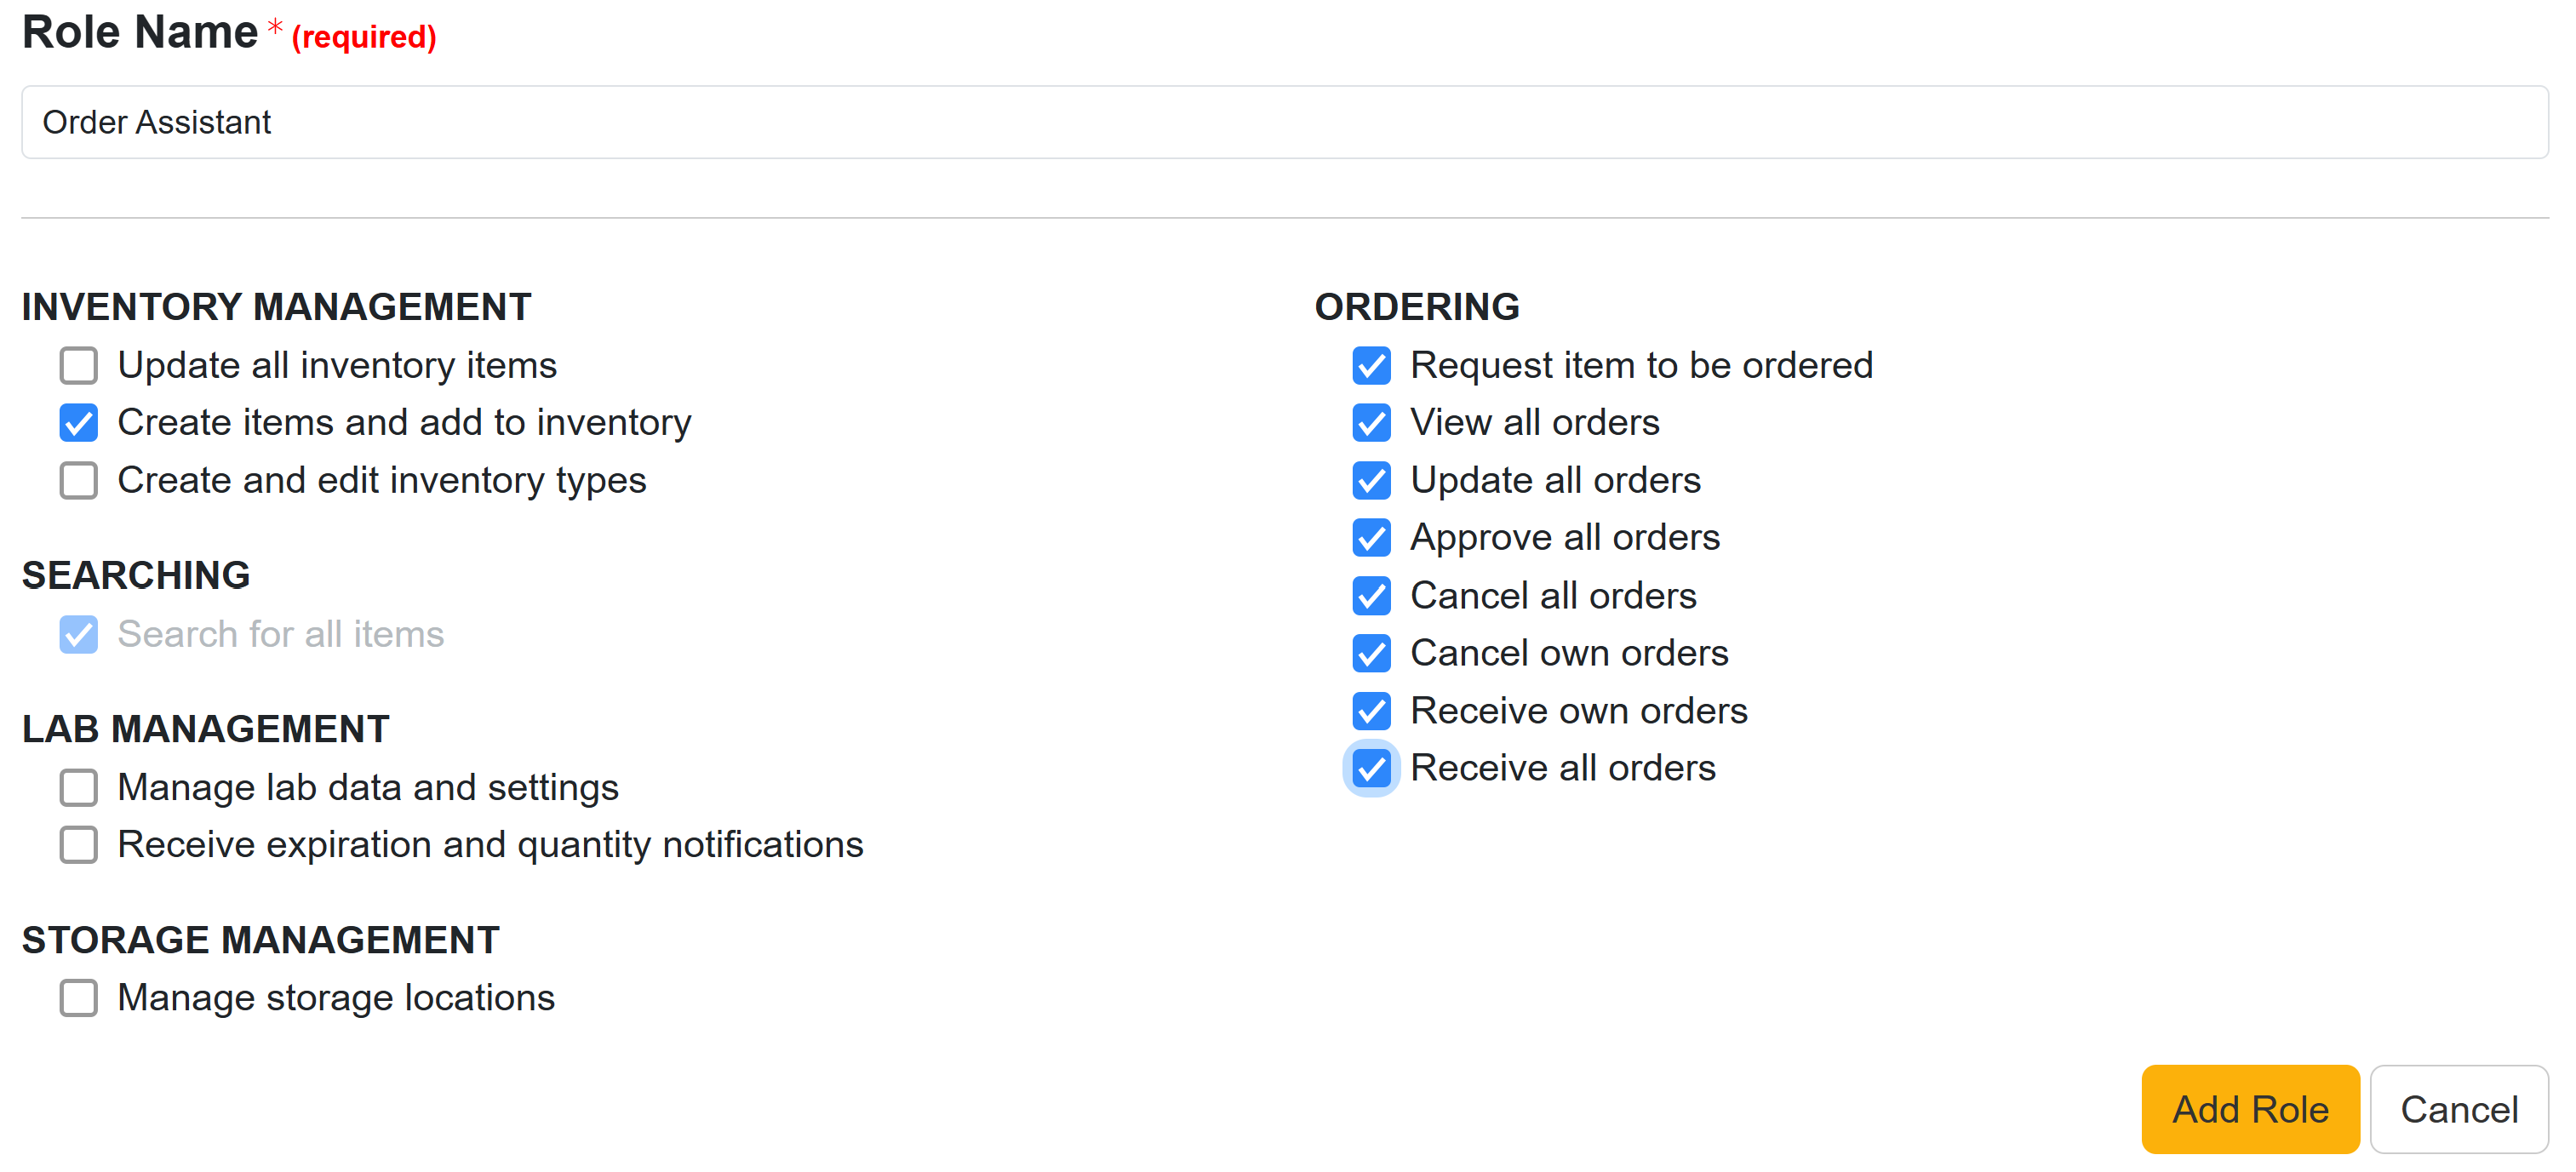Click the Receive all orders label
2576x1172 pixels.
click(1562, 768)
